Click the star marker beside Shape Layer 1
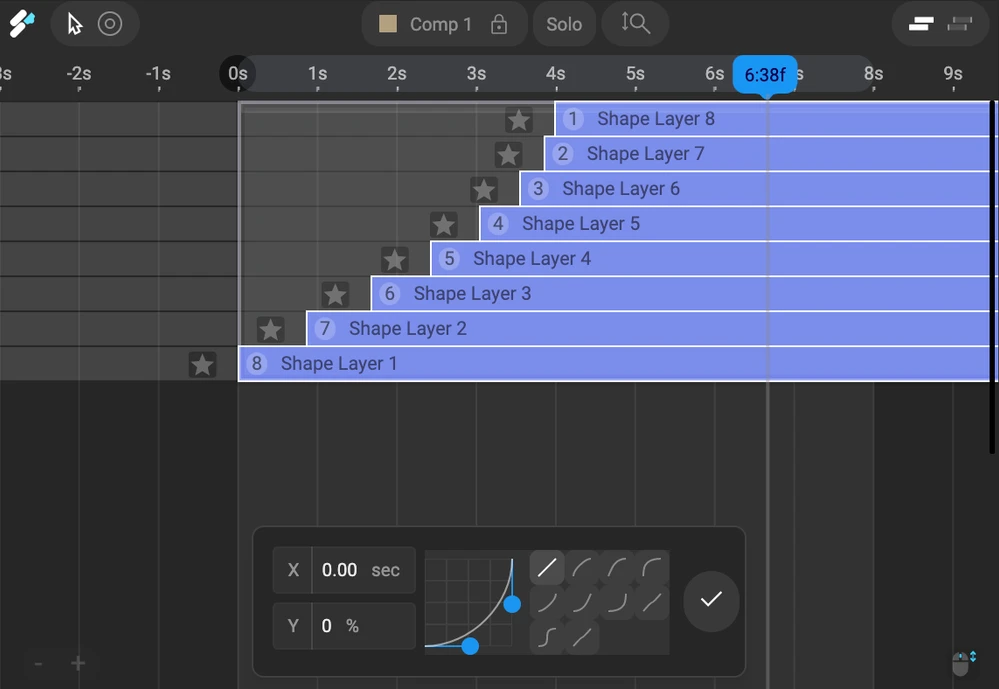The height and width of the screenshot is (689, 999). point(203,365)
